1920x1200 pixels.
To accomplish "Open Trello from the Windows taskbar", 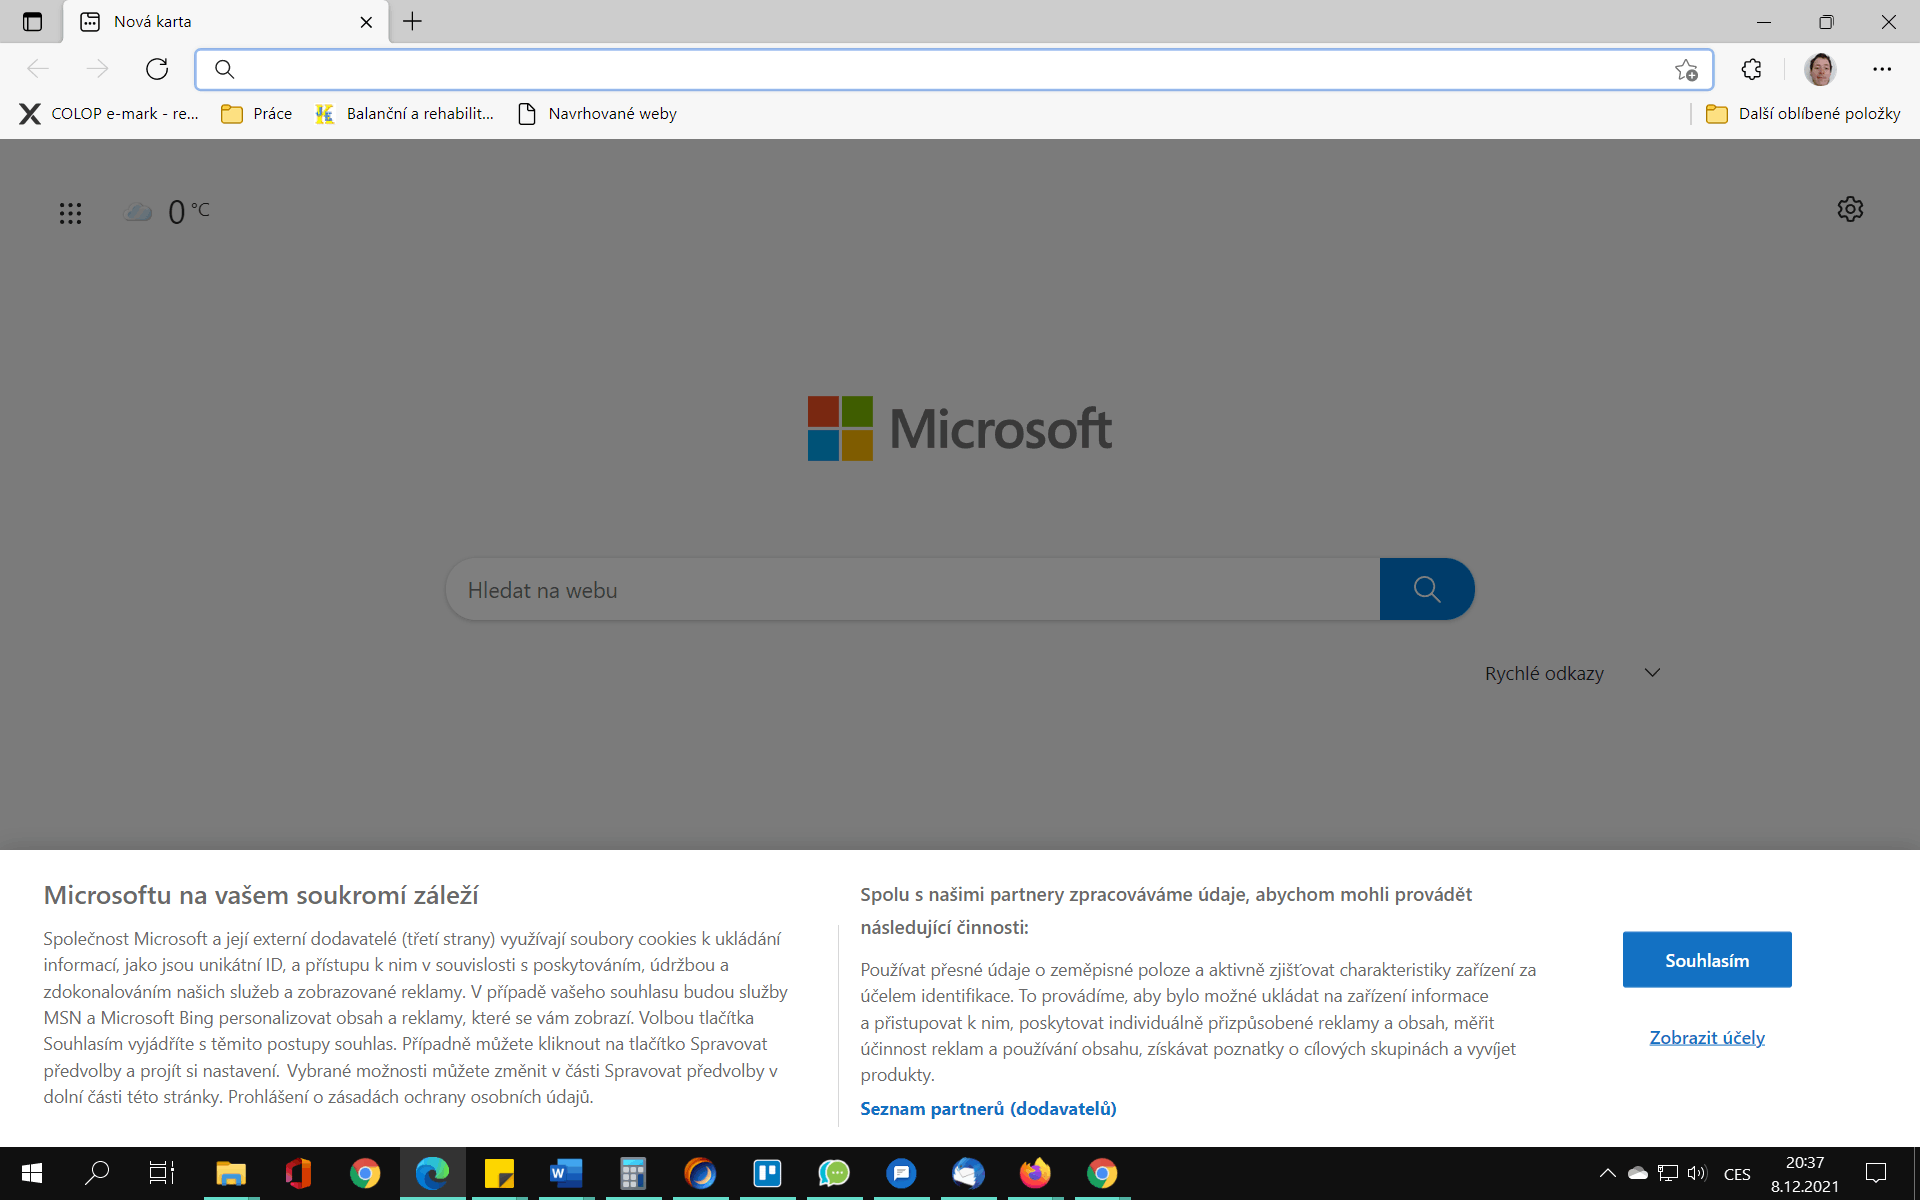I will pos(767,1173).
